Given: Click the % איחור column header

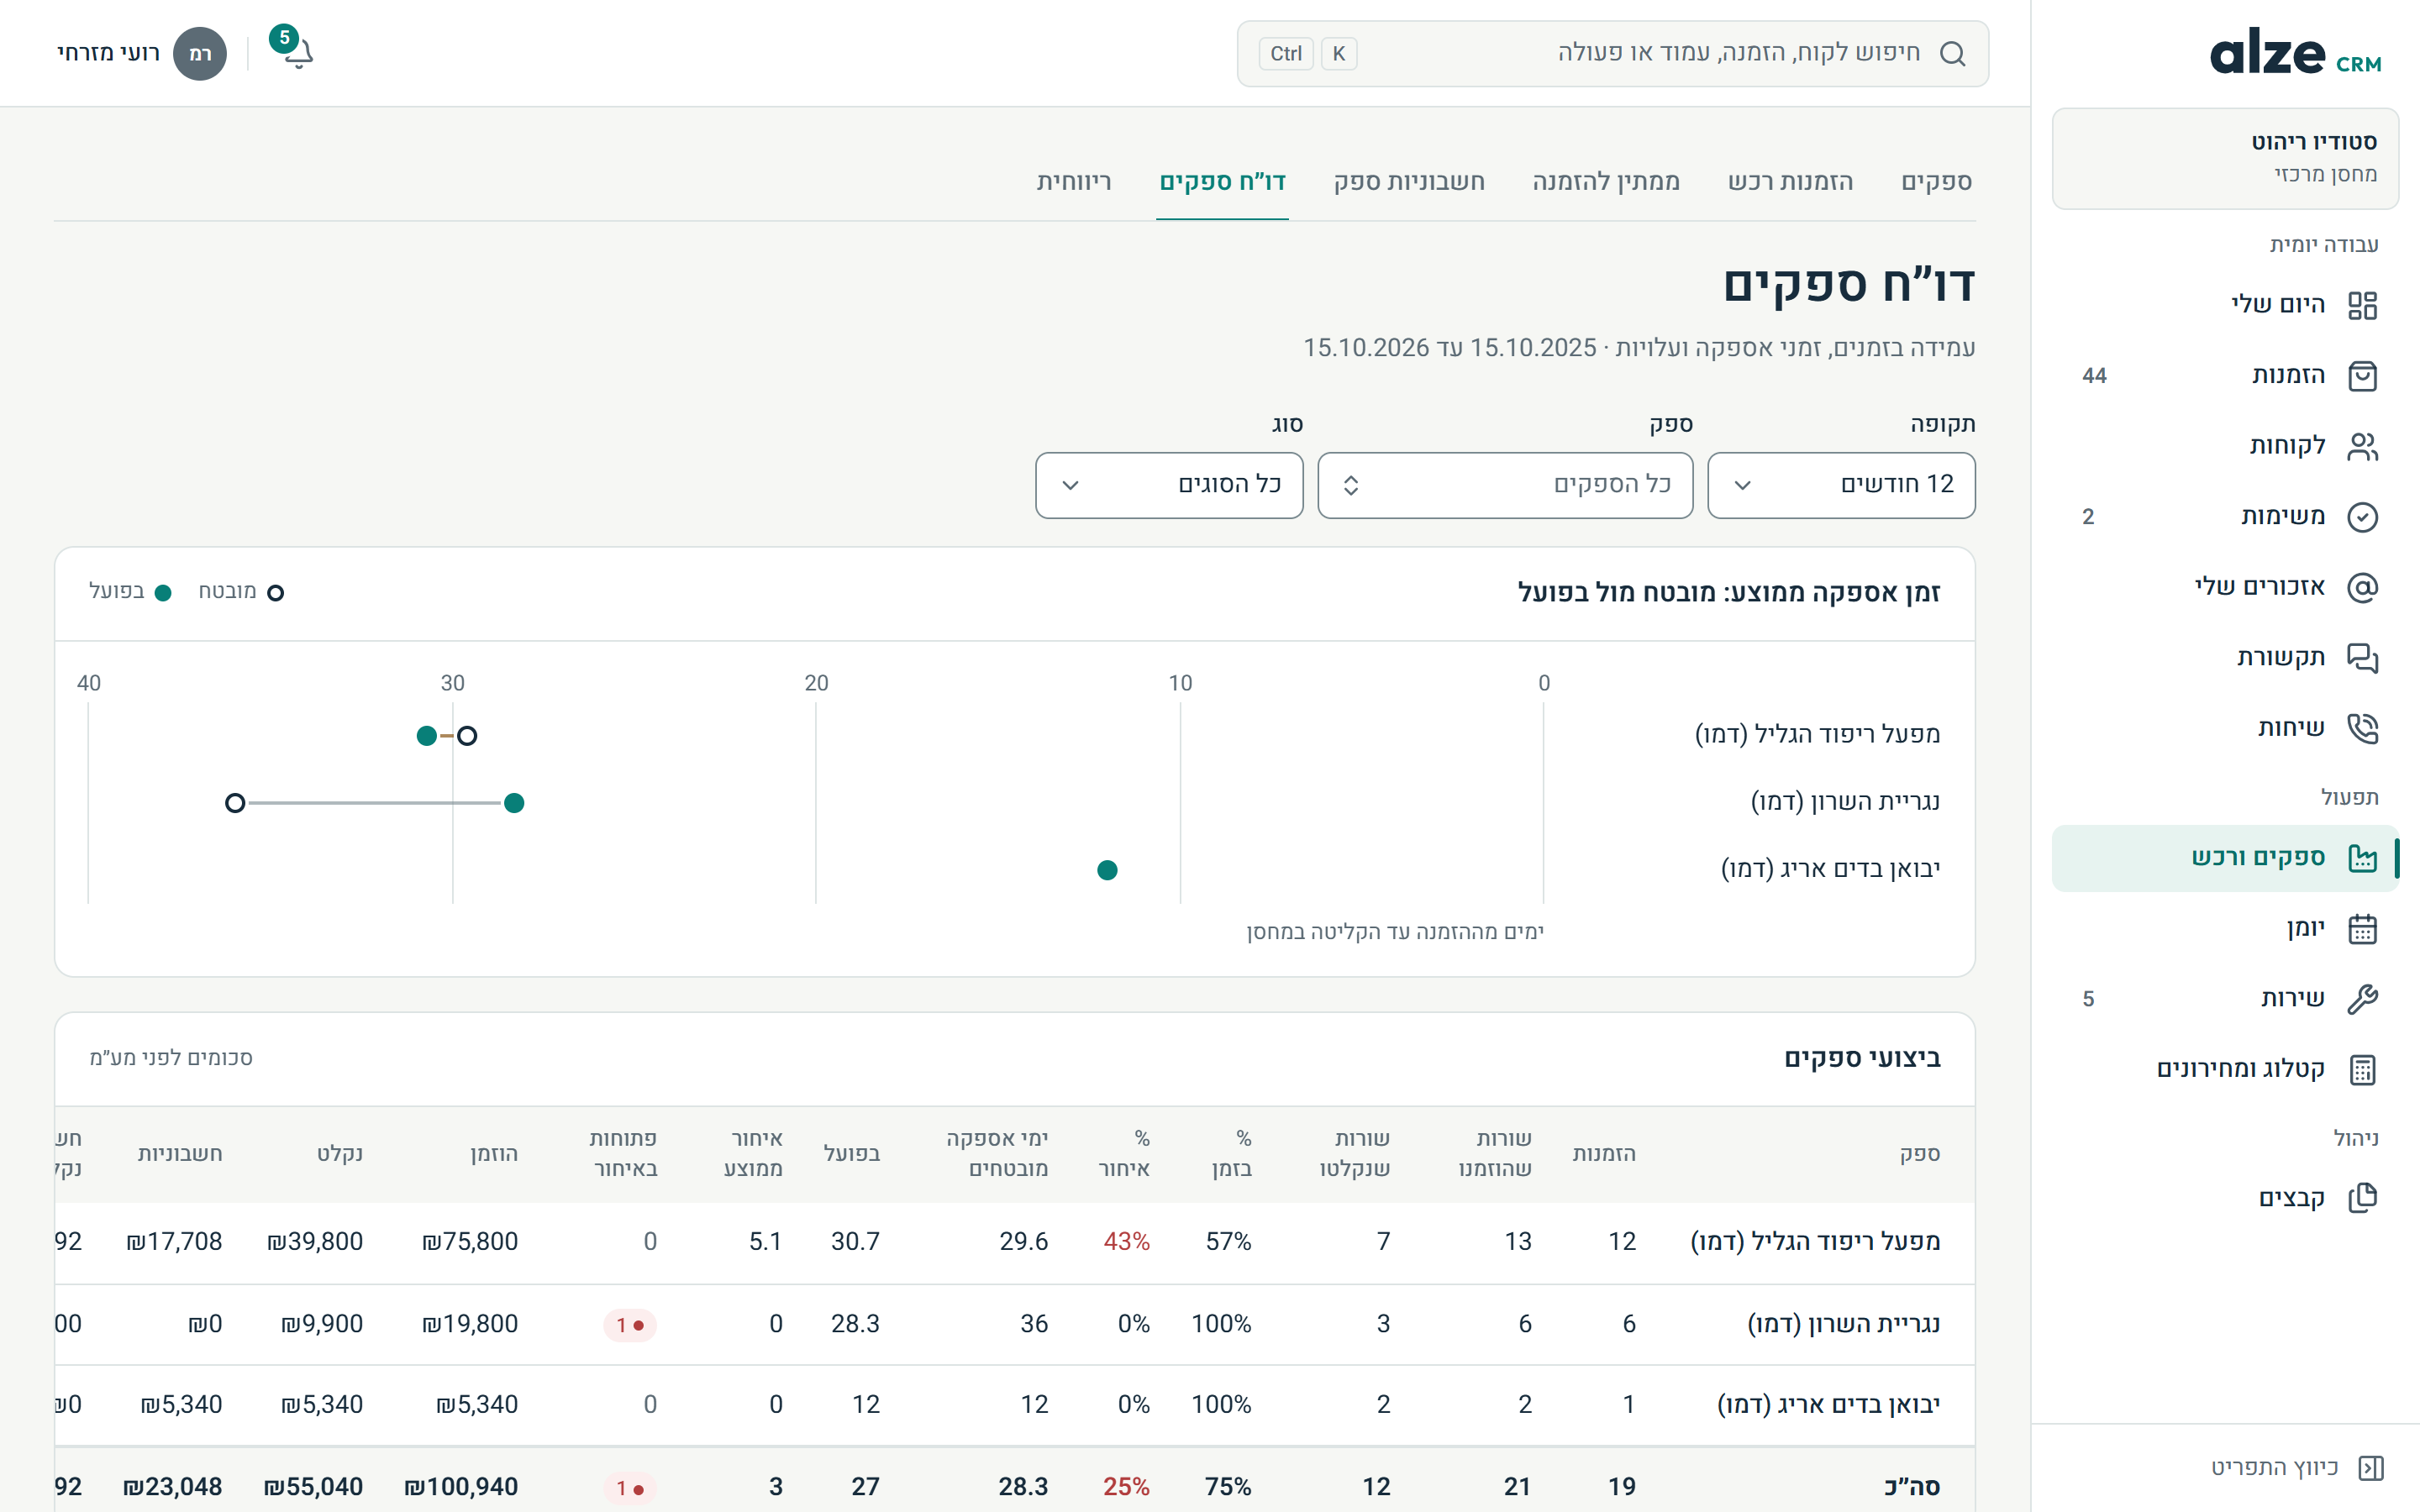Looking at the screenshot, I should pyautogui.click(x=1124, y=1153).
